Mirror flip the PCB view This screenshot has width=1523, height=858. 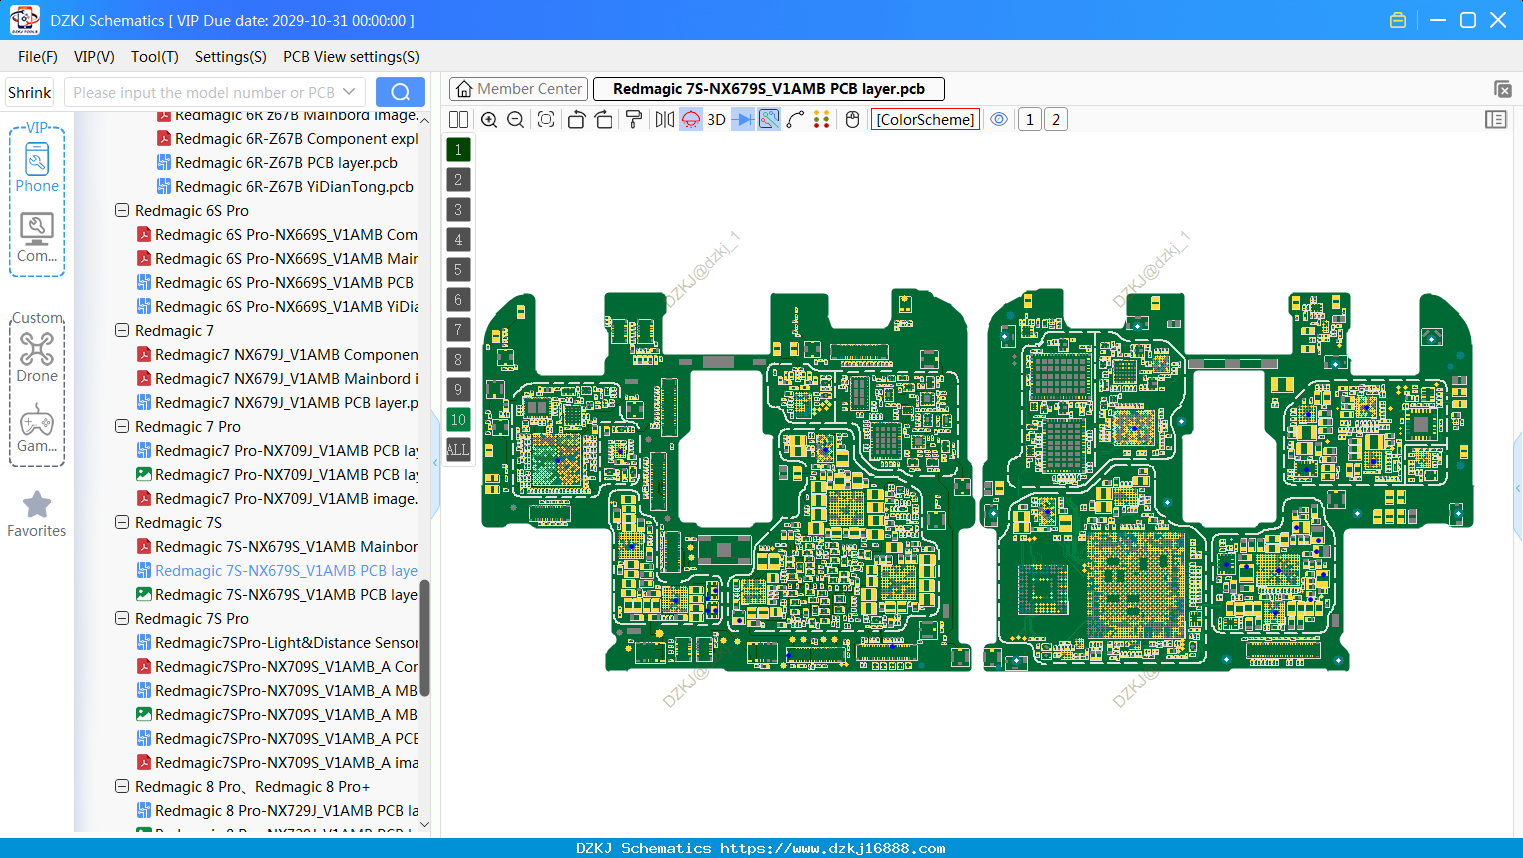[x=665, y=120]
